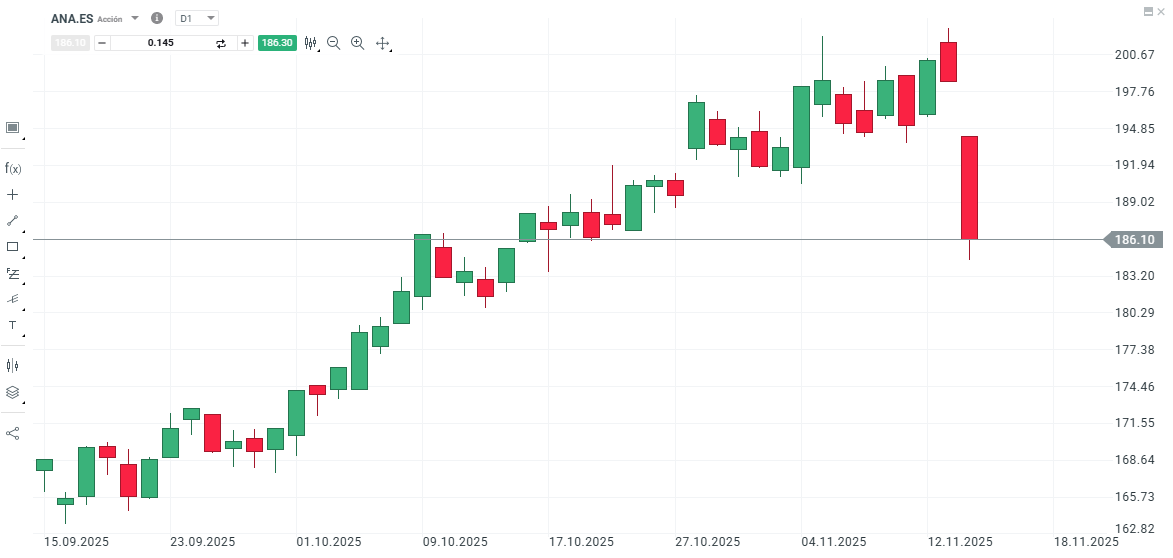Zoom in on the chart
Screen dimensions: 1173x558
(357, 43)
